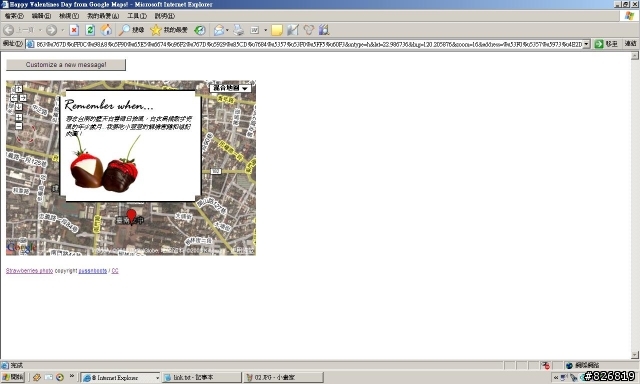Switch to the link.txt Notepad taskbar window
The image size is (640, 384).
(x=202, y=377)
